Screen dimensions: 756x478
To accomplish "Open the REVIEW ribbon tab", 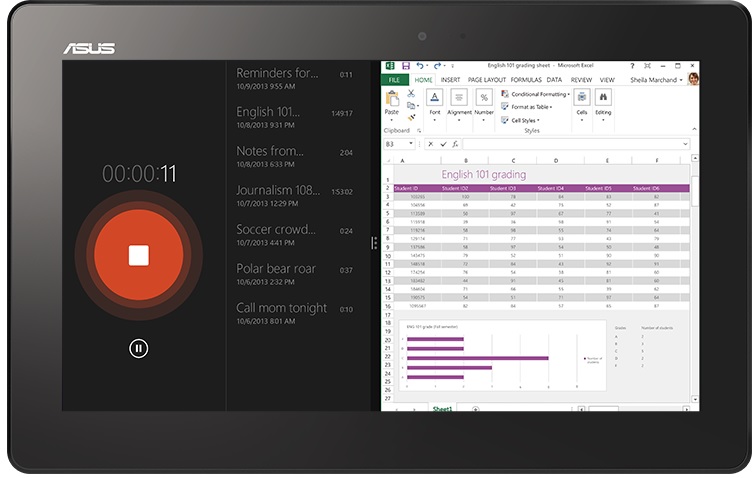I will 581,80.
